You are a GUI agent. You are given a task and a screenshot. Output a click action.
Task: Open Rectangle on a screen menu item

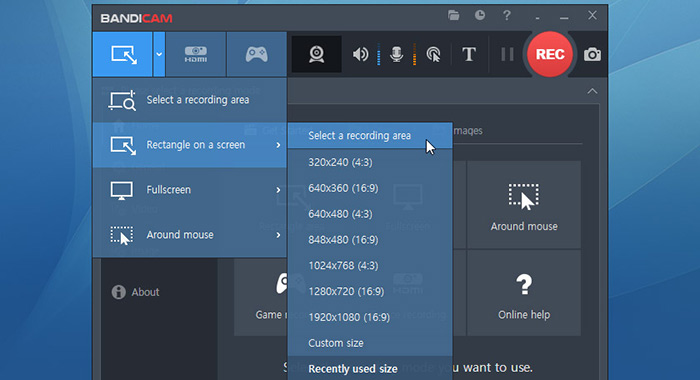[190, 145]
